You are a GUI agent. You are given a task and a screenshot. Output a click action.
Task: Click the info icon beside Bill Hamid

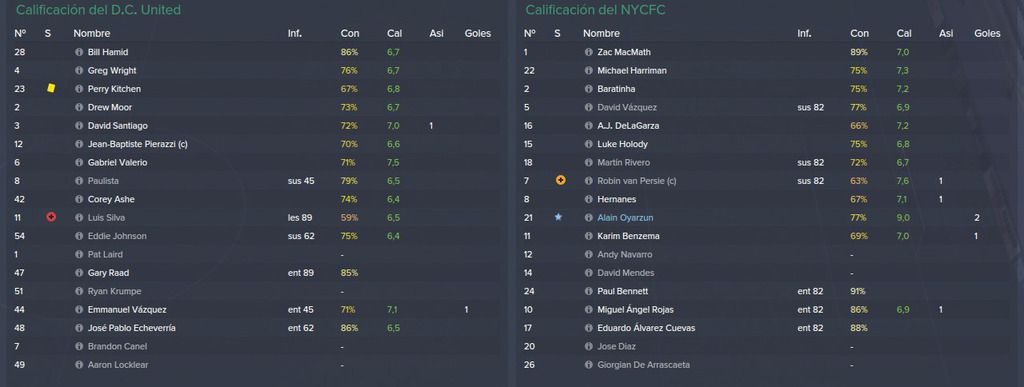[79, 52]
